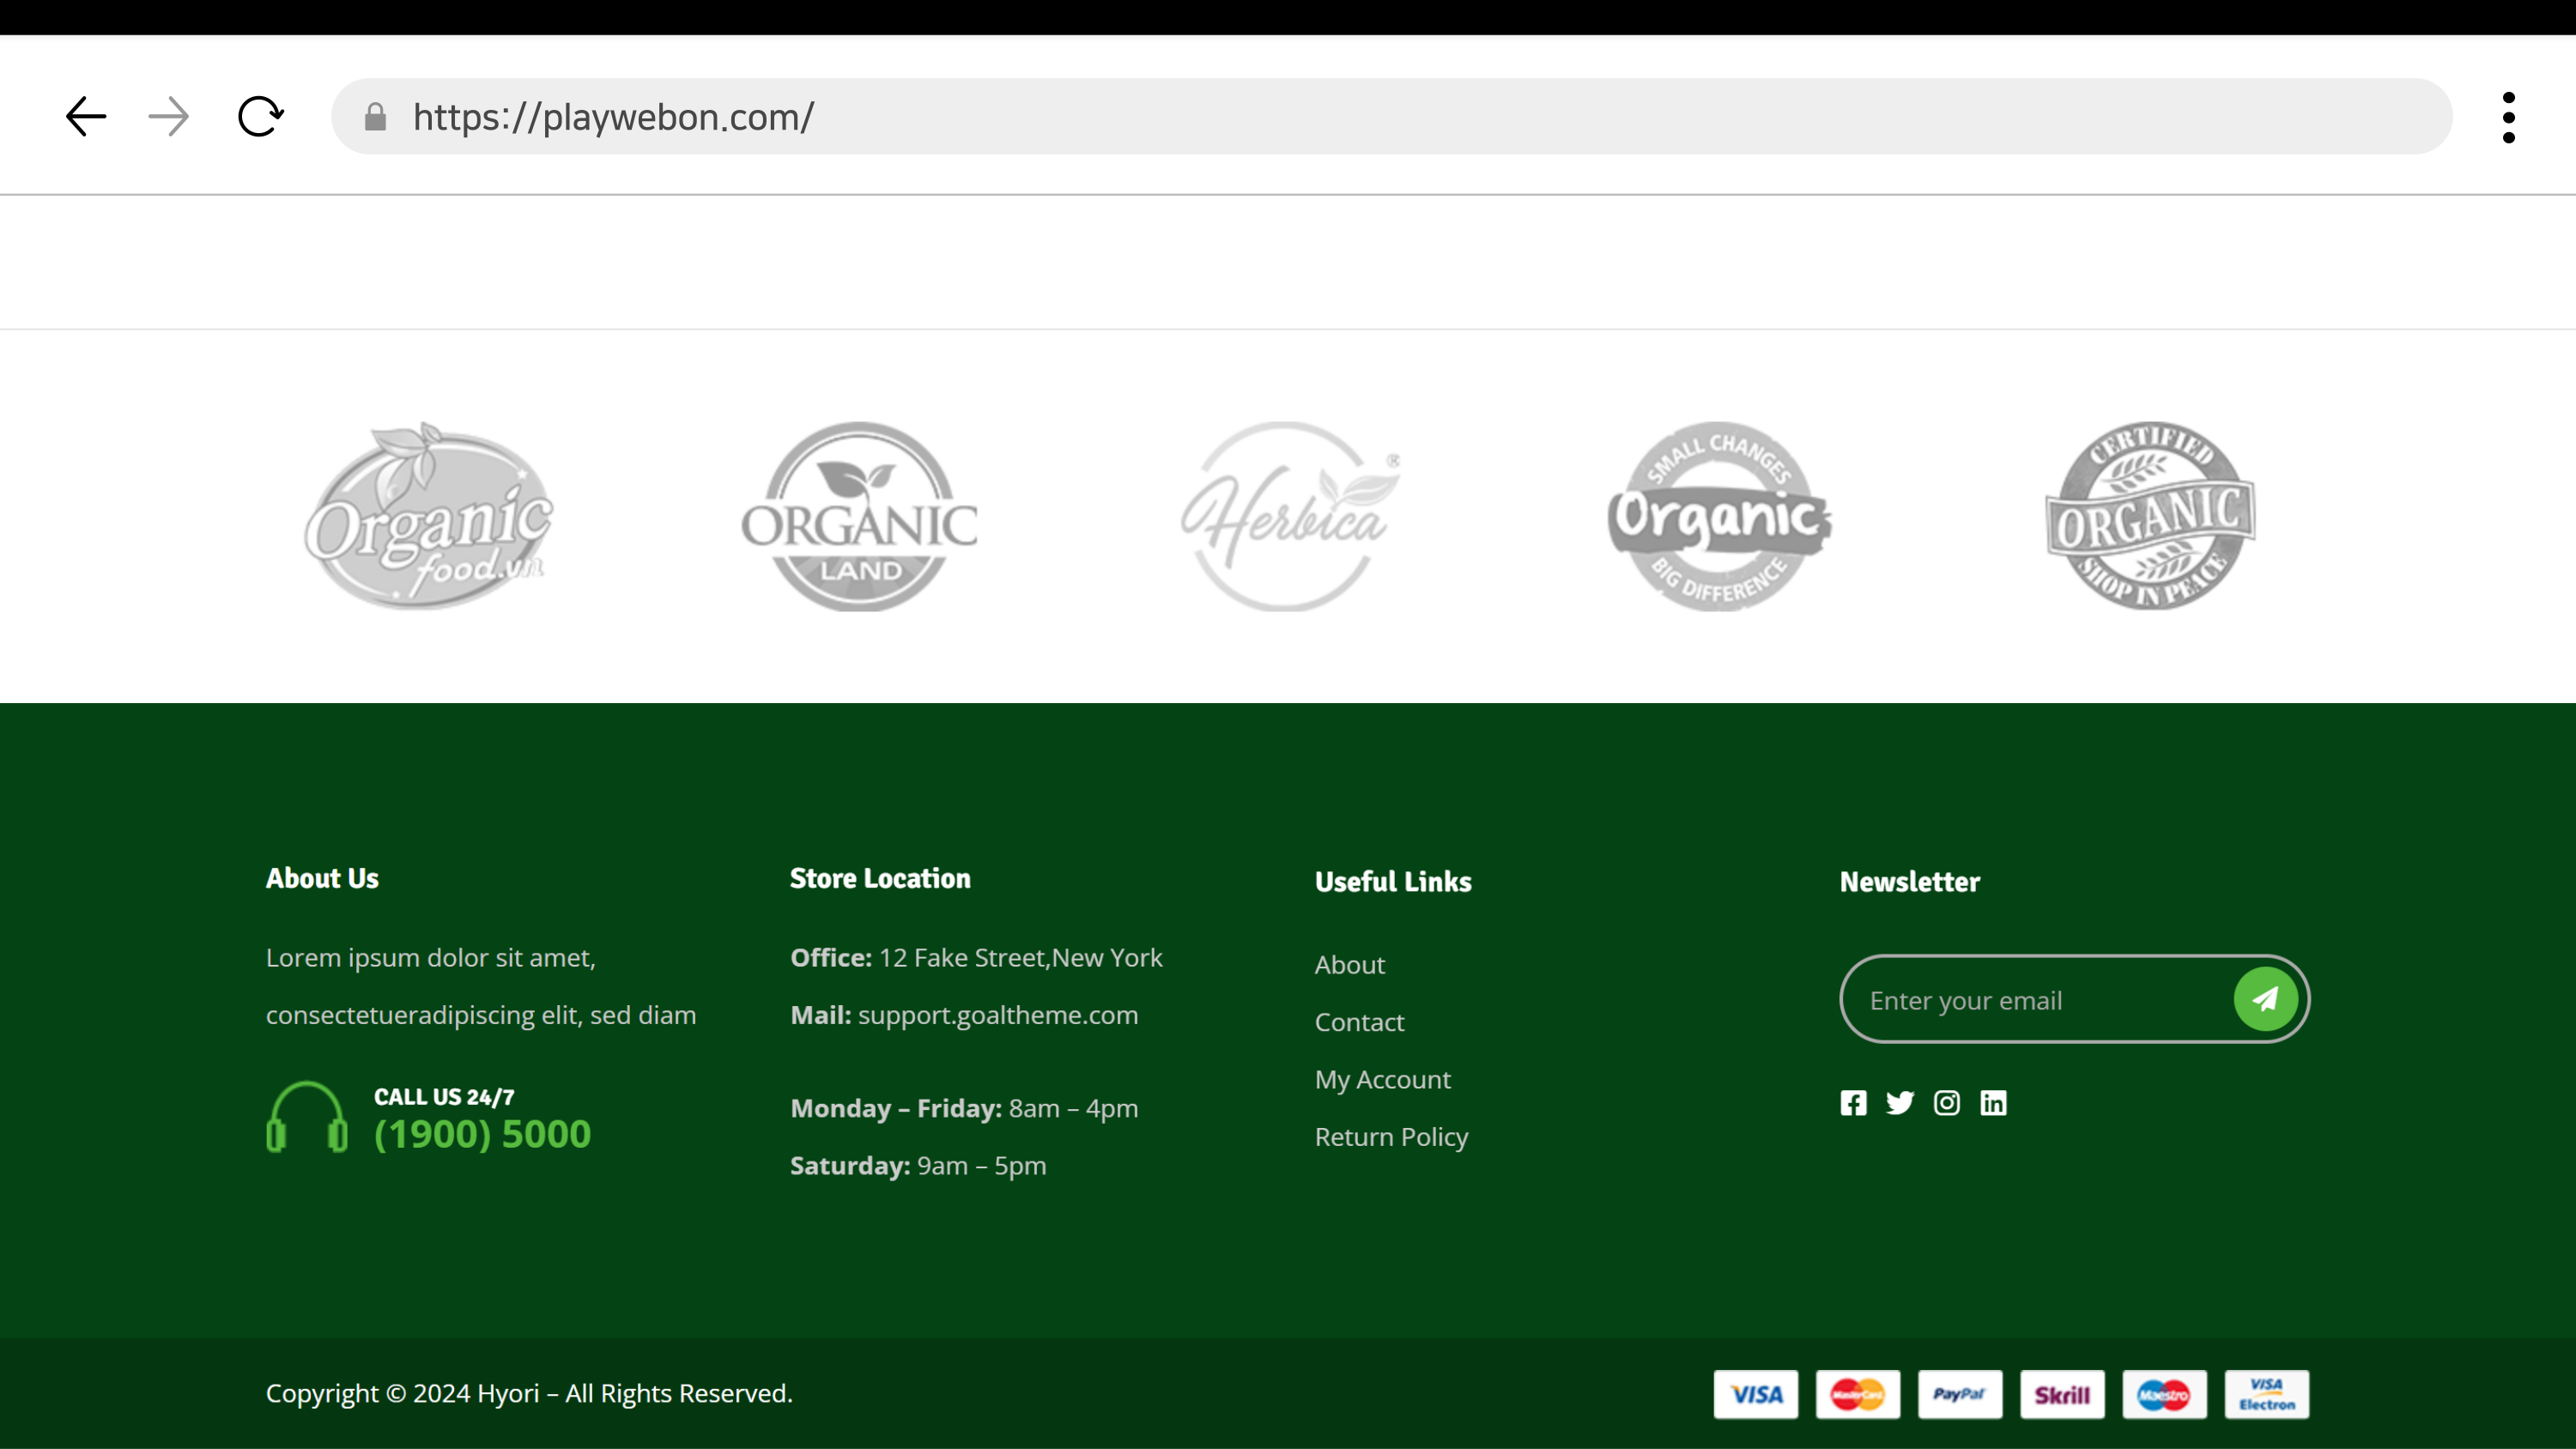2576x1449 pixels.
Task: Click the browser forward arrow
Action: point(168,117)
